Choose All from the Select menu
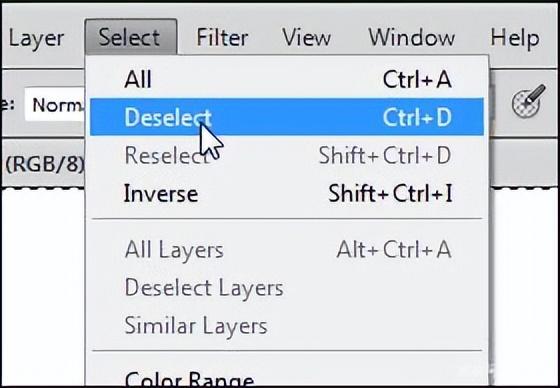560x388 pixels. 287,79
